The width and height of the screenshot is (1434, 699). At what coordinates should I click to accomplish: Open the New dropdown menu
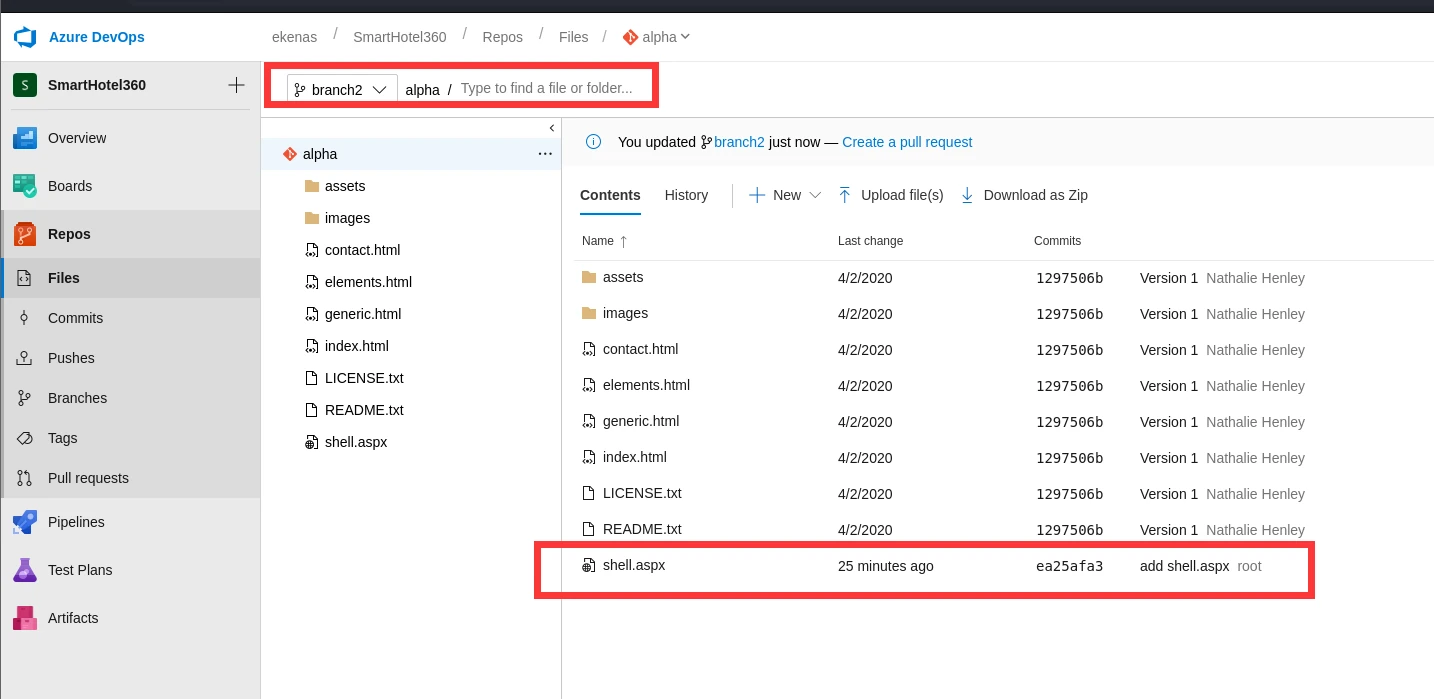click(785, 195)
